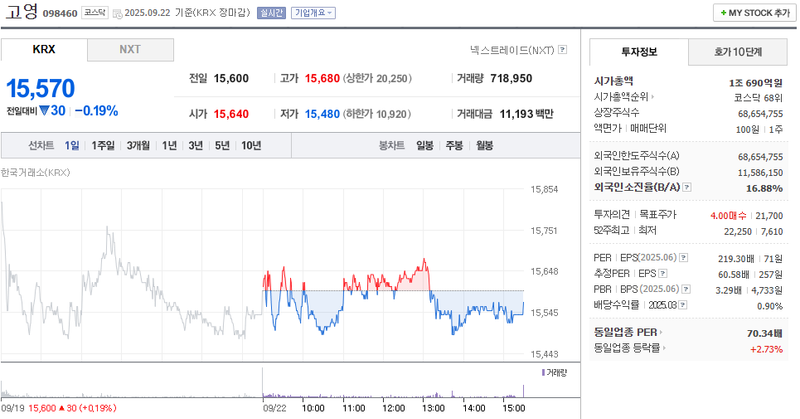
Task: Select the 1년 line chart period
Action: pos(169,146)
